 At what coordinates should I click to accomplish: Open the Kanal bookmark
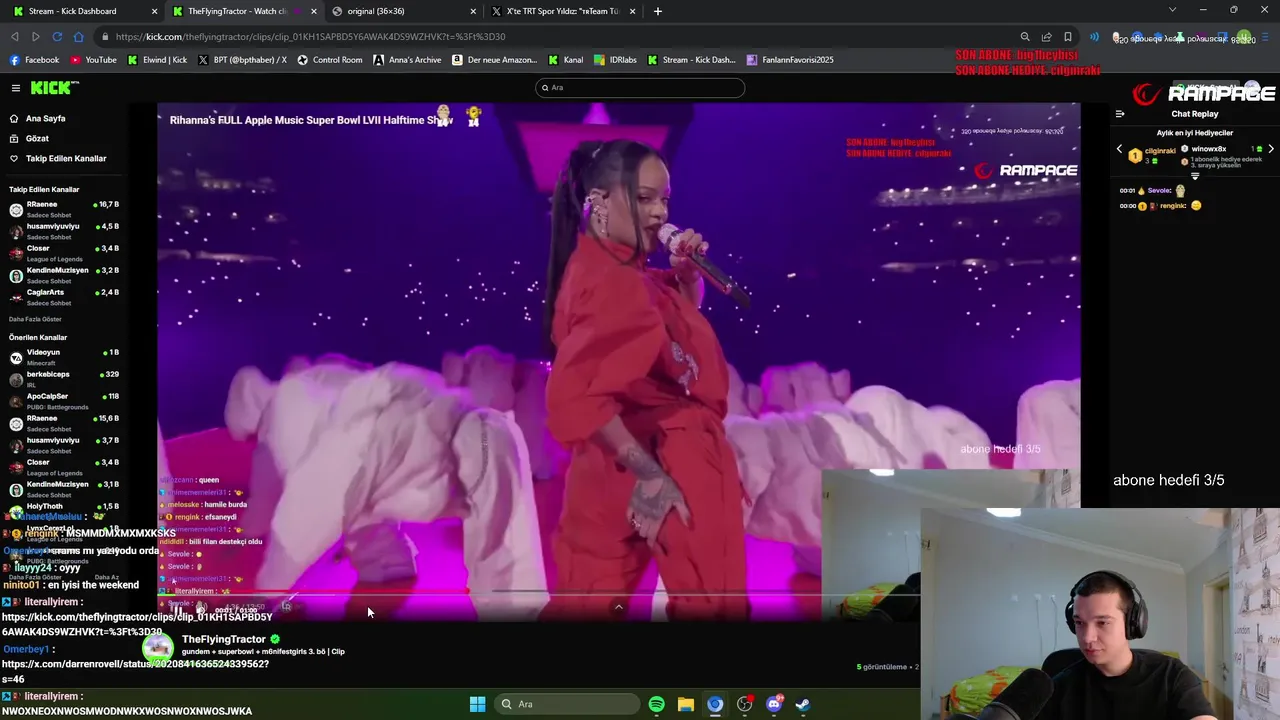pyautogui.click(x=565, y=60)
